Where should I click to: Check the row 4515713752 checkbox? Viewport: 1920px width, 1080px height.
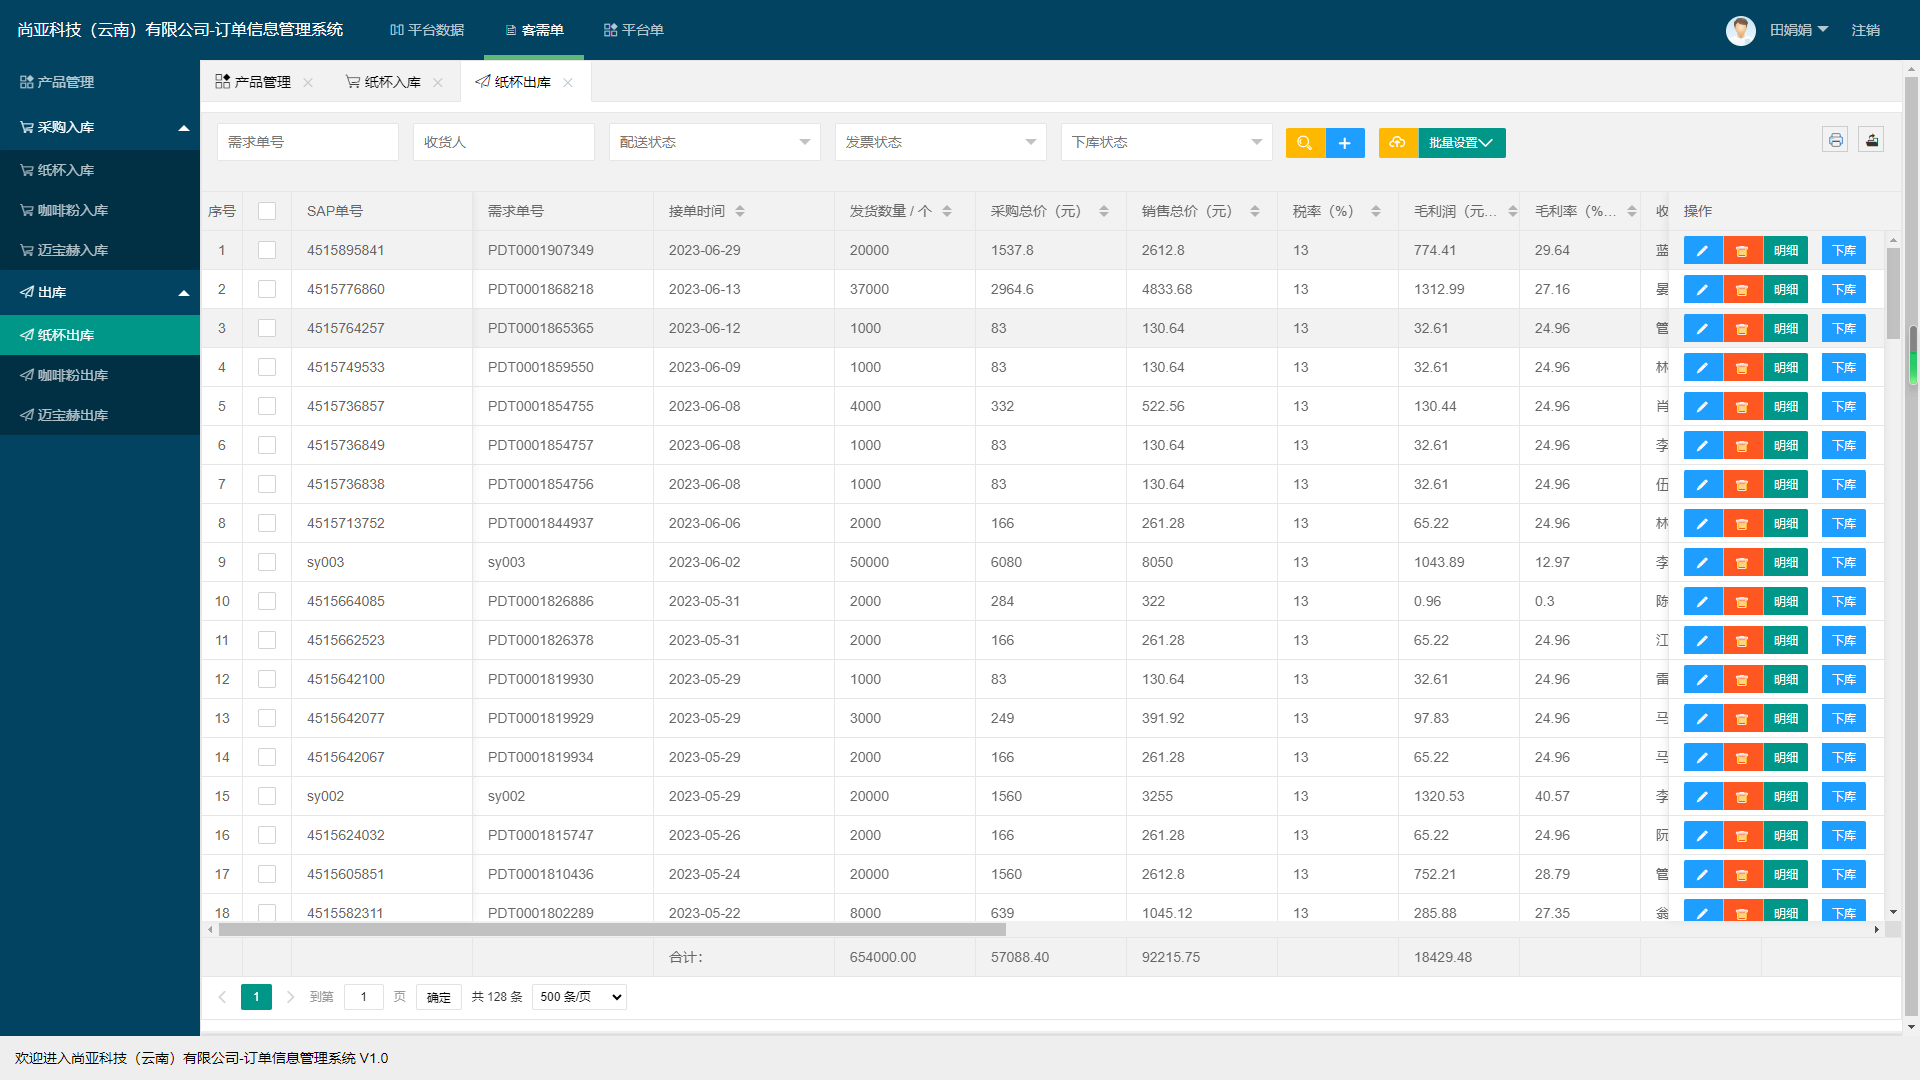267,523
